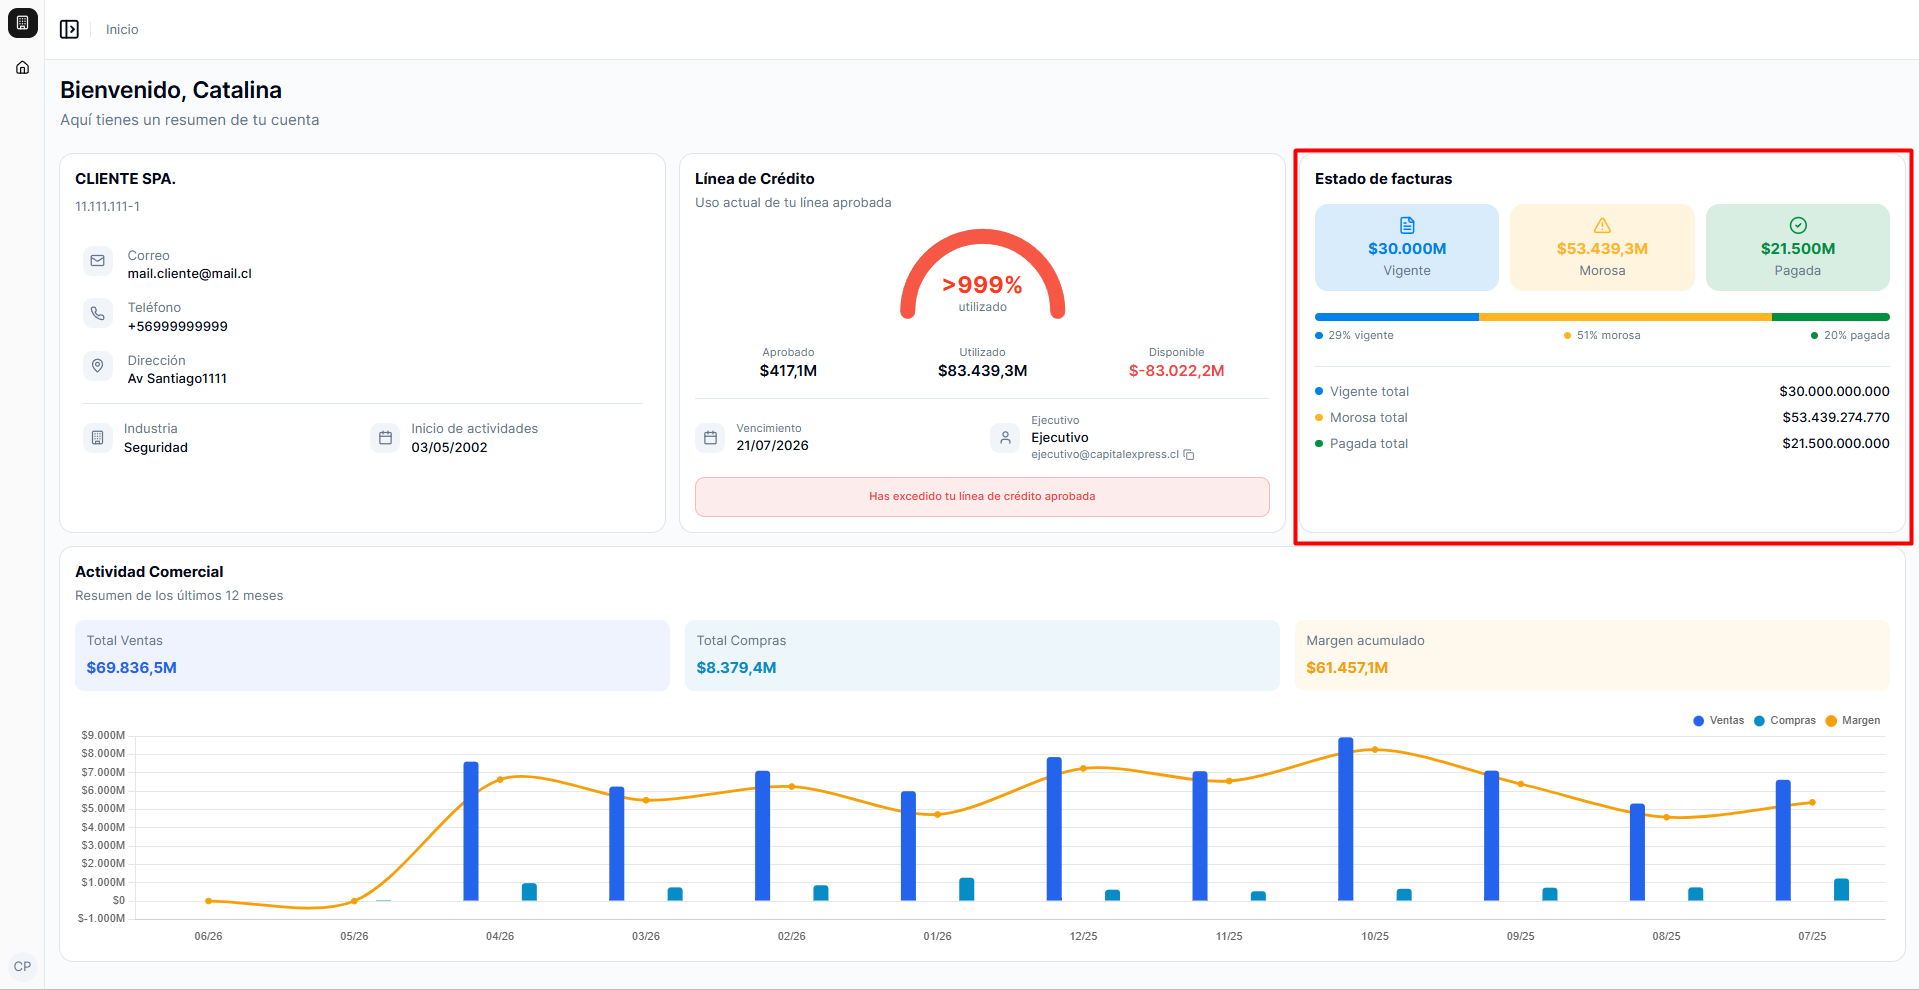Click the Vencimiento date 21/07/2026
This screenshot has width=1919, height=990.
[772, 446]
